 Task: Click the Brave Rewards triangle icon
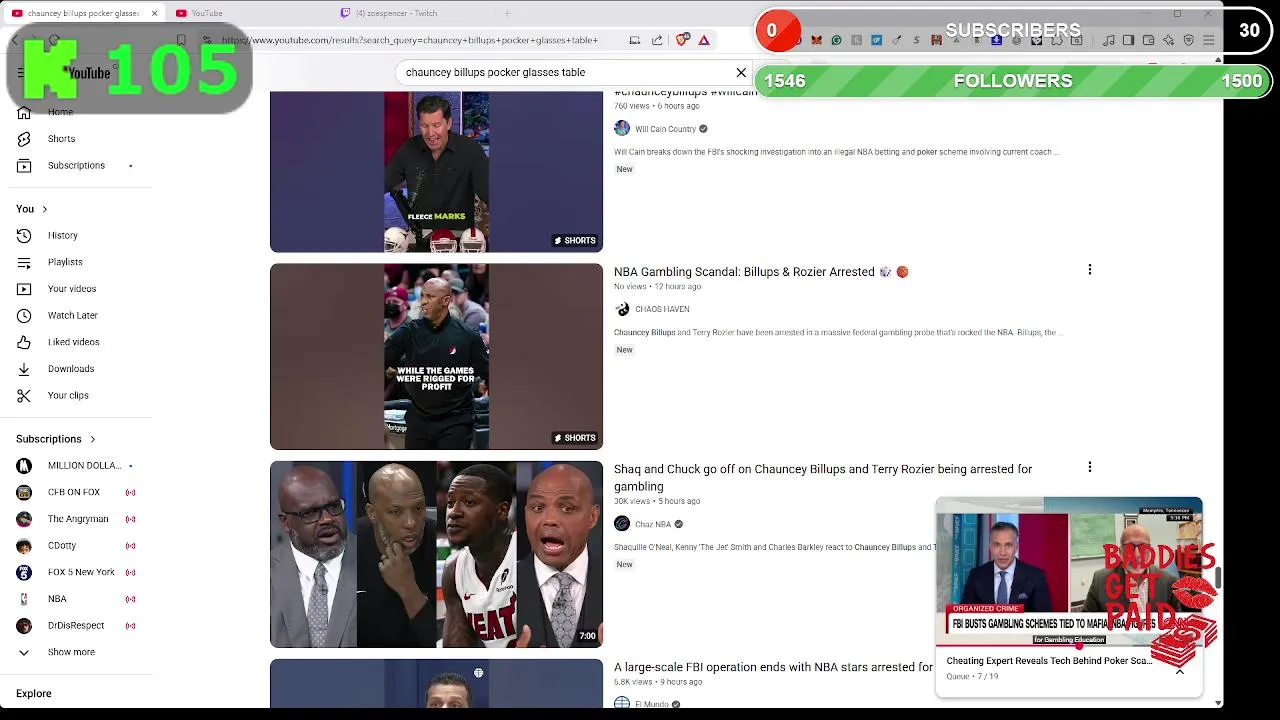click(x=704, y=40)
